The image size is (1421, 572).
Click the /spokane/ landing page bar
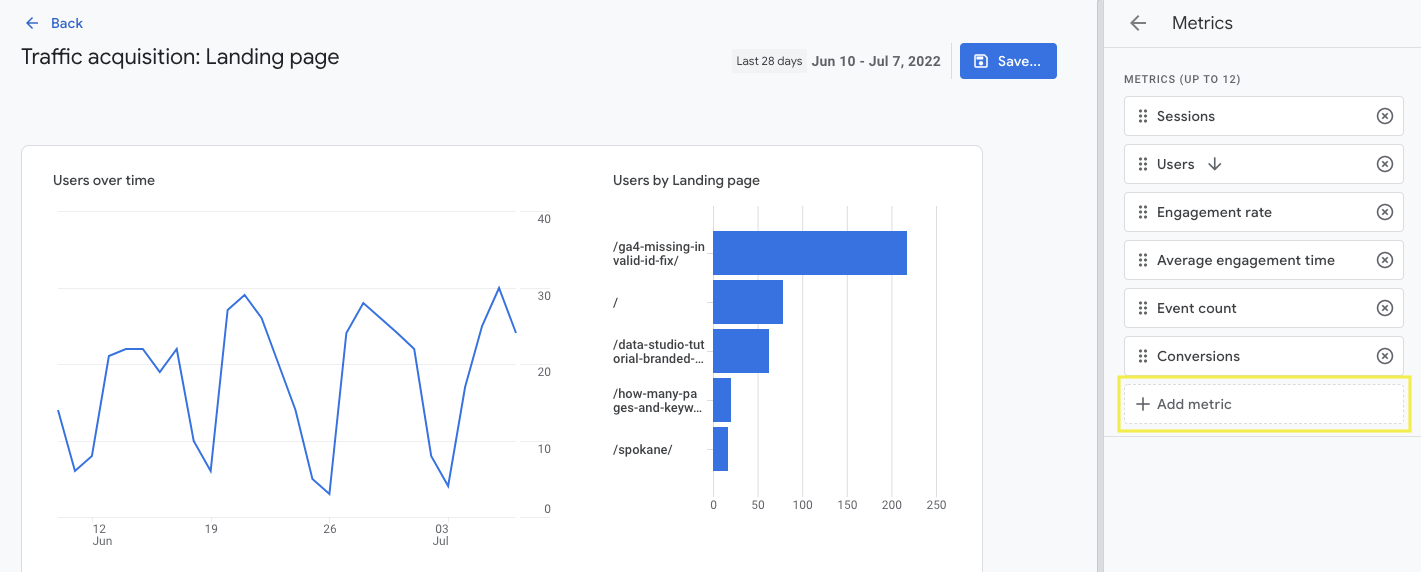click(720, 449)
